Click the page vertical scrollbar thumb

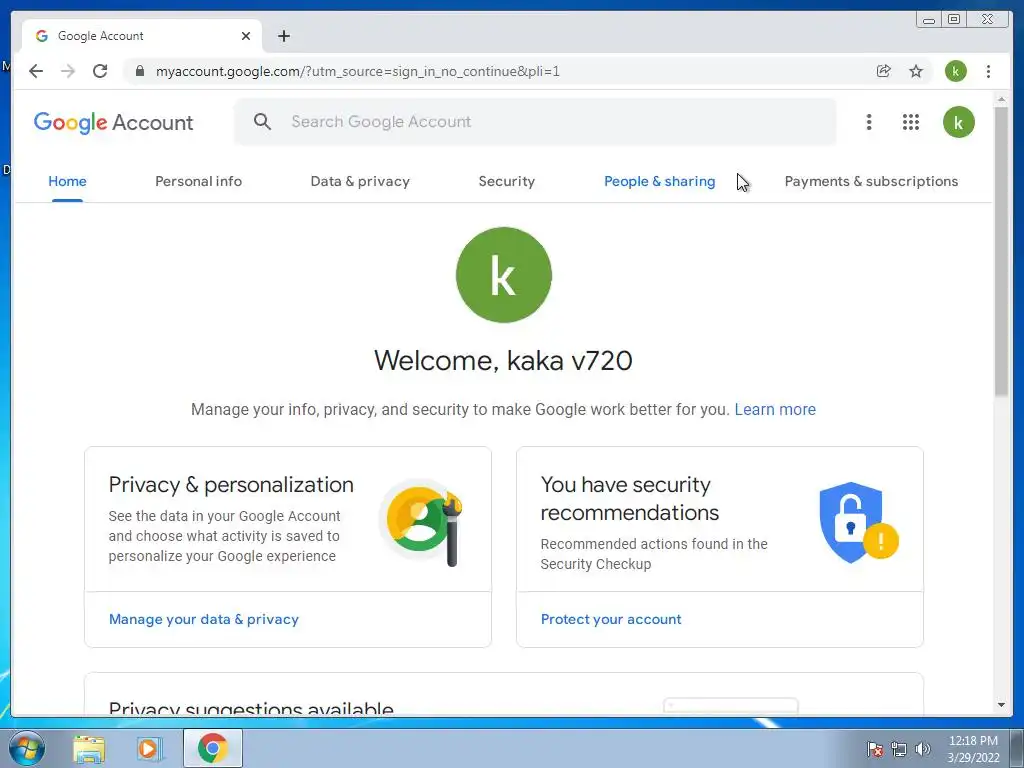(1001, 251)
